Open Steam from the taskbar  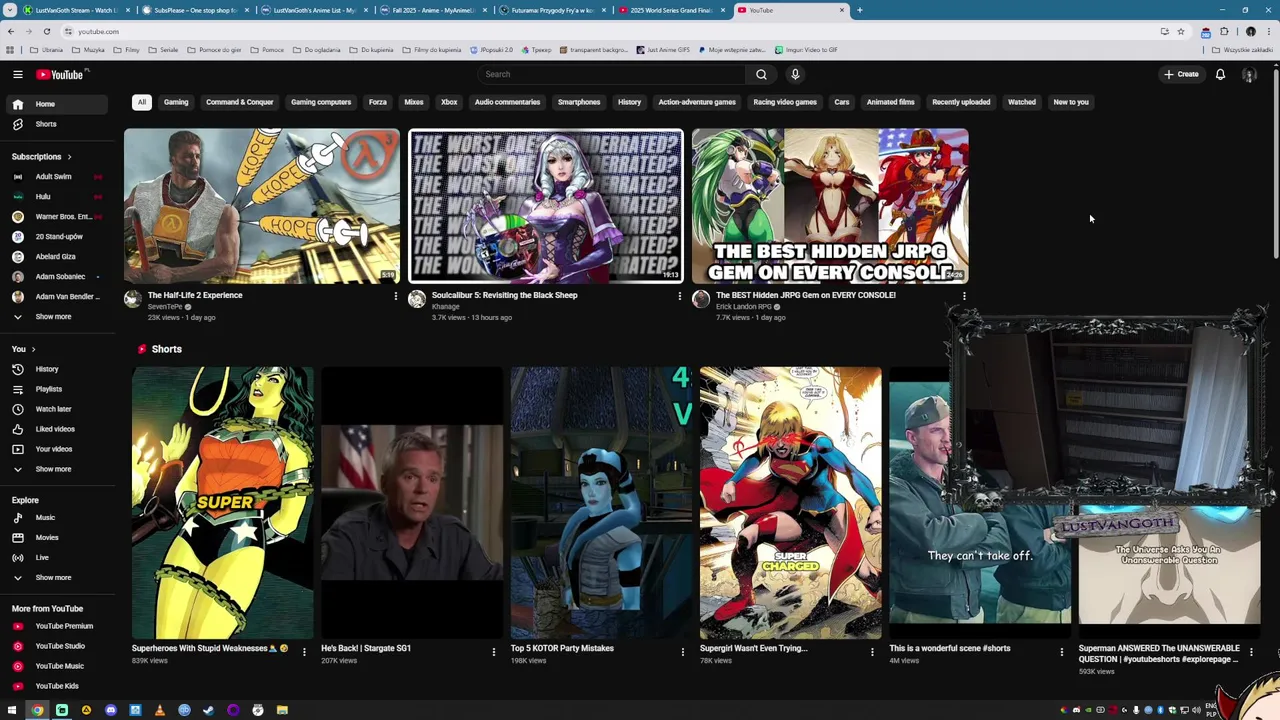pos(208,710)
